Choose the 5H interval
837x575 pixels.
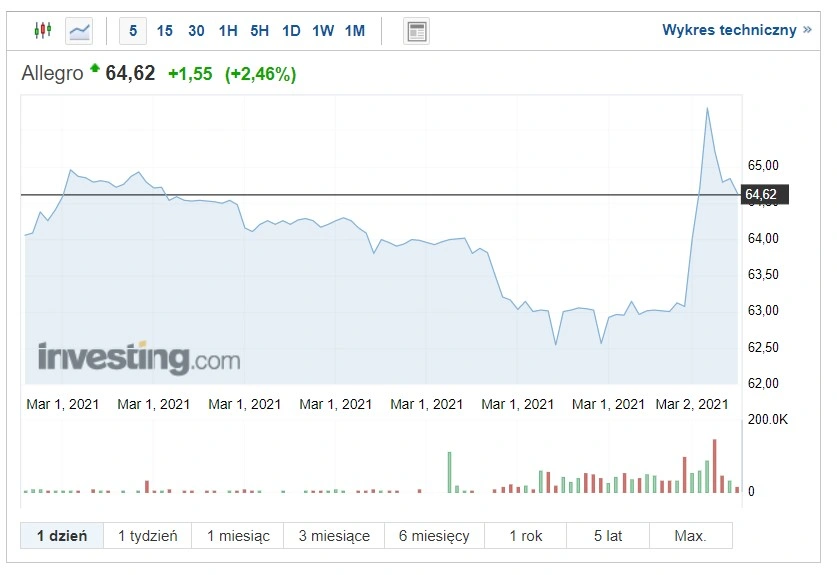click(x=259, y=31)
